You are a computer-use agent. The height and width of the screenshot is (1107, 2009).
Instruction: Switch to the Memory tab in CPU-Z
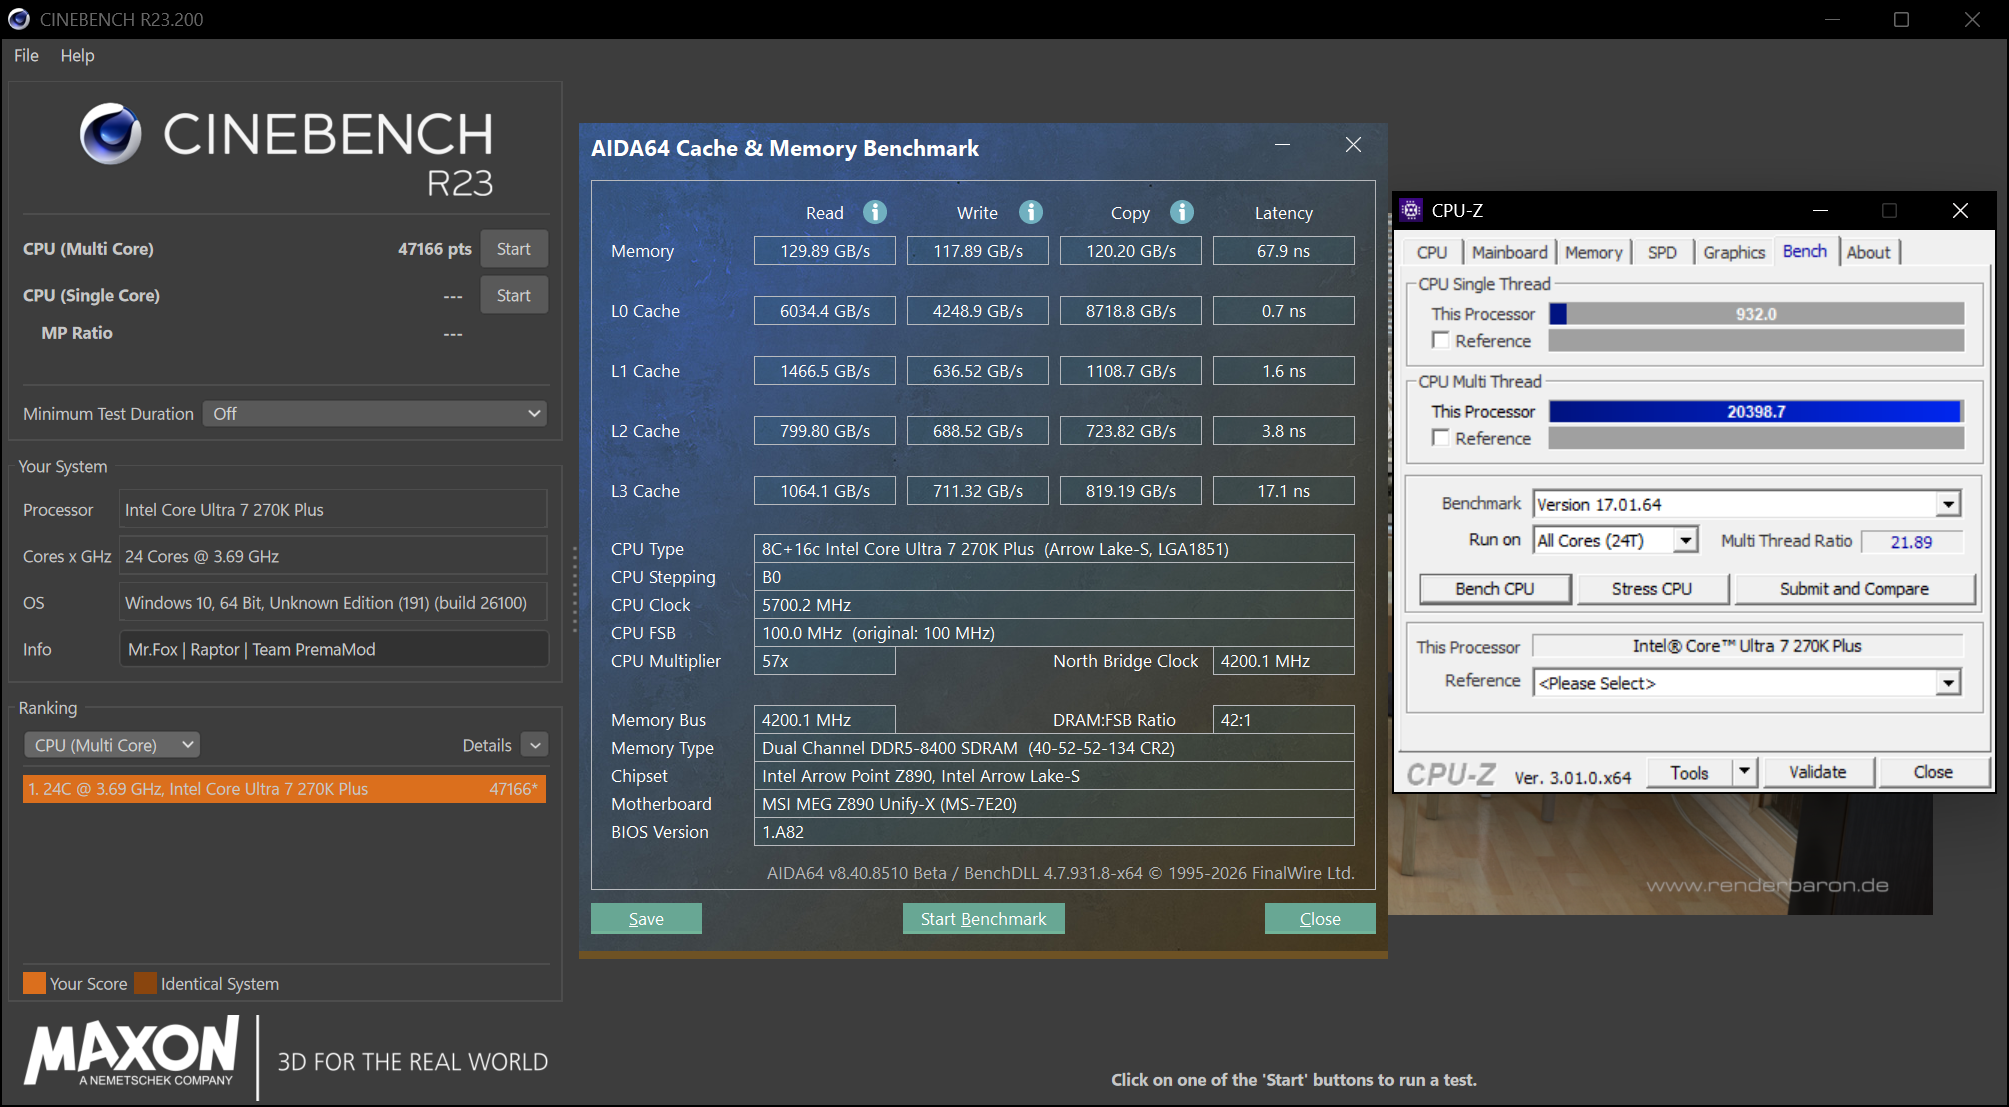[1594, 252]
